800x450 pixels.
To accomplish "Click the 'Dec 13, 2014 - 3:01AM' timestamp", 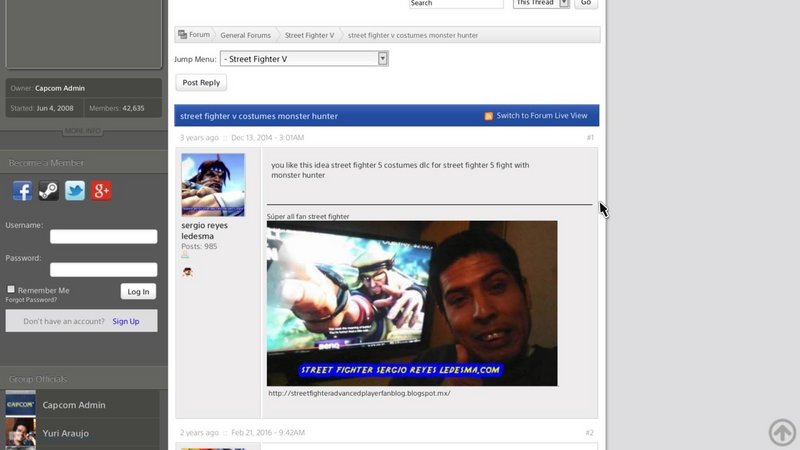I will point(267,138).
